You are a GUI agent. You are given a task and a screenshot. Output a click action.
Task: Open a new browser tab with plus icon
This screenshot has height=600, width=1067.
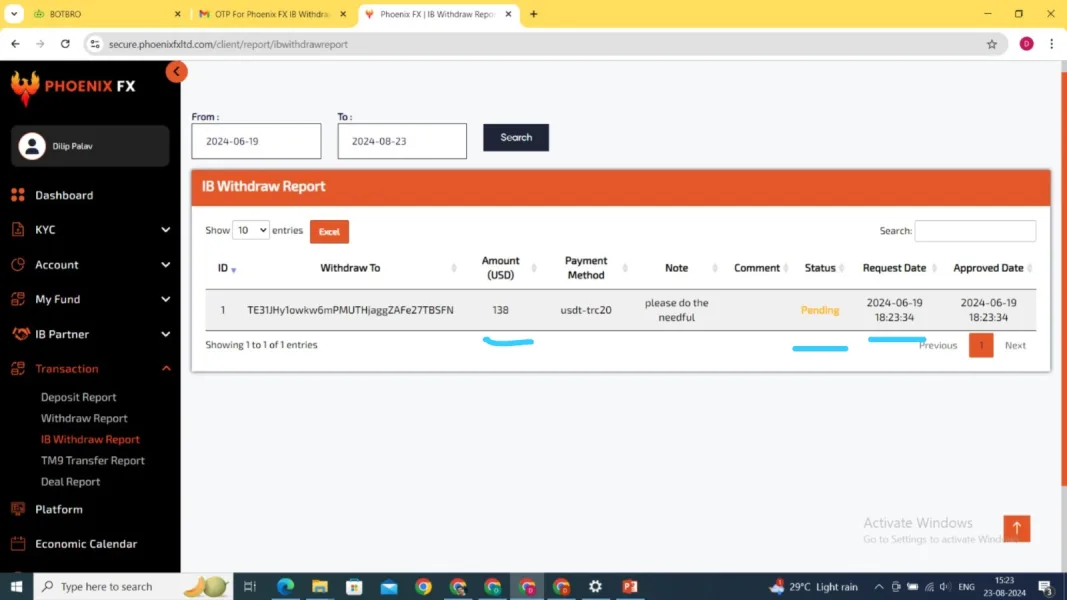[x=534, y=14]
